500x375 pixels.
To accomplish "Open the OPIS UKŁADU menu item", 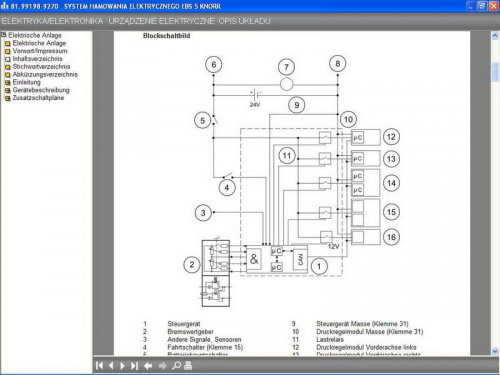I will pos(244,21).
